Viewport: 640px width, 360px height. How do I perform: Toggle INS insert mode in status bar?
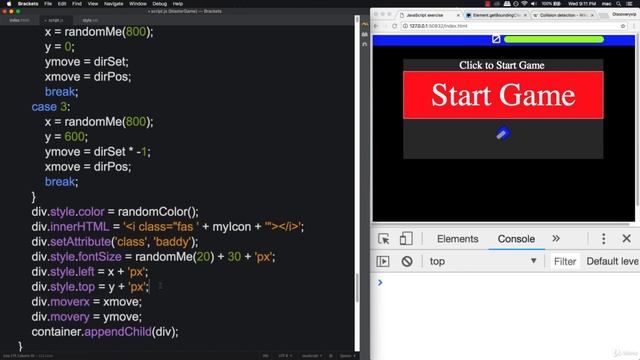pyautogui.click(x=265, y=356)
